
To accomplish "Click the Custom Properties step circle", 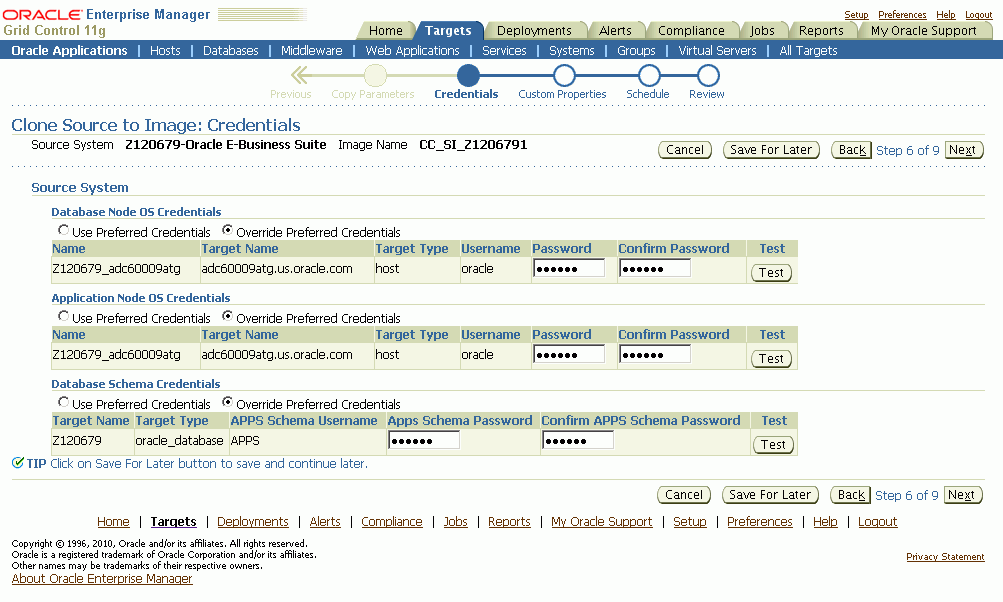I will (564, 75).
